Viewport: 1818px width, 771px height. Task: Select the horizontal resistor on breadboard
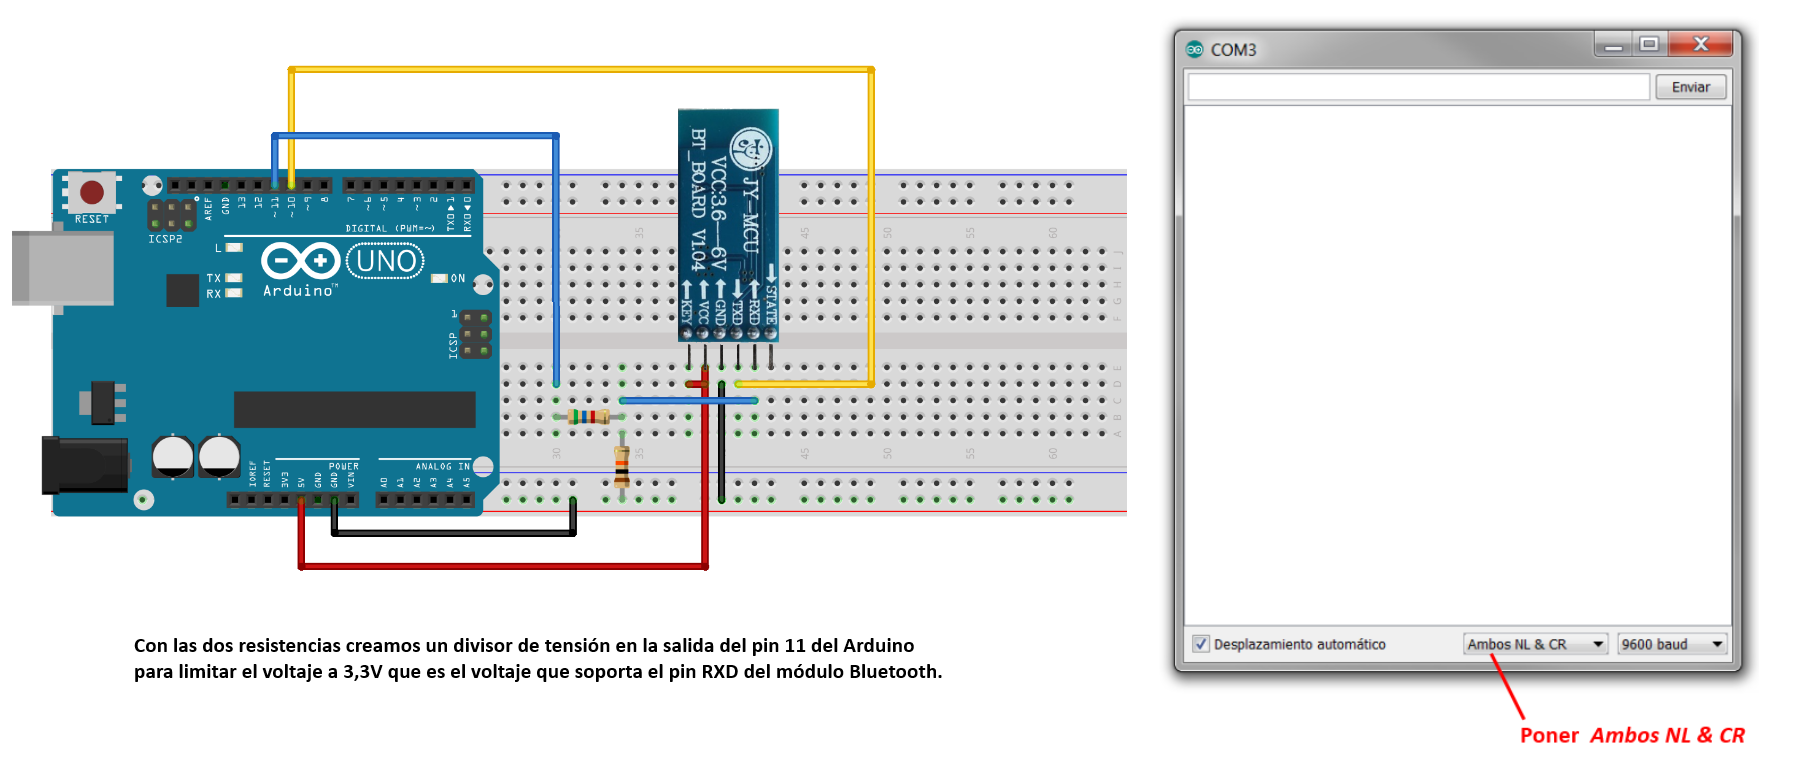[x=588, y=417]
